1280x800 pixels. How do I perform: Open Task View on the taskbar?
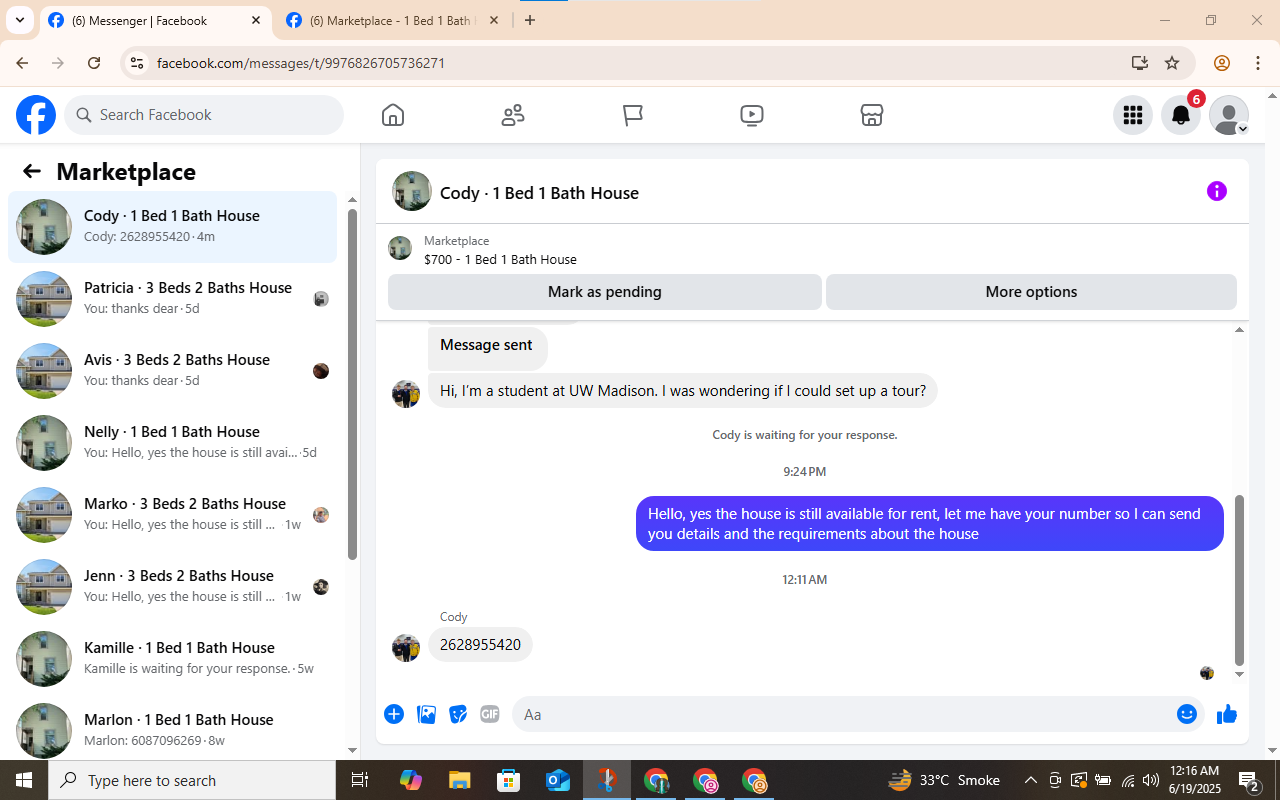click(360, 780)
